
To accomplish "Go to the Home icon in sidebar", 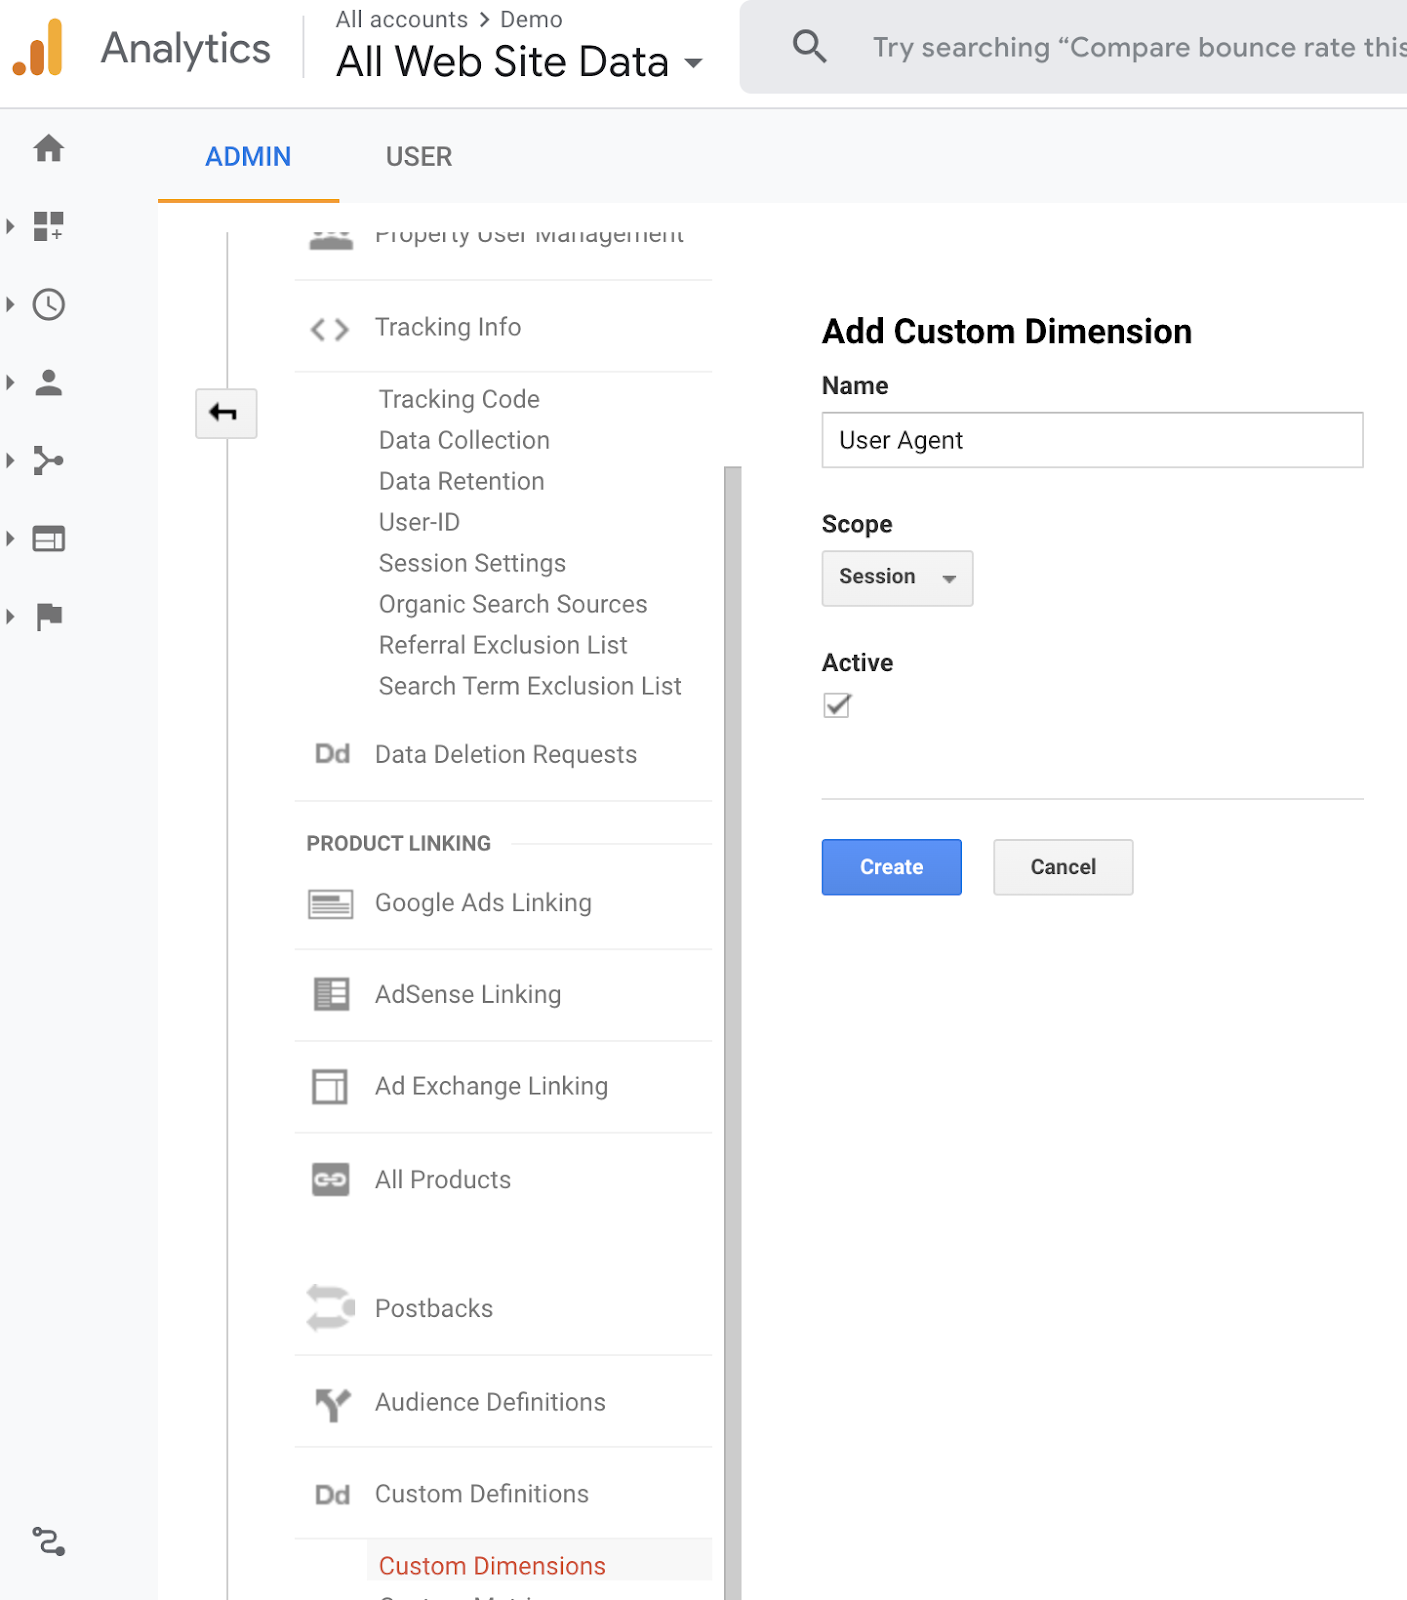I will click(48, 148).
